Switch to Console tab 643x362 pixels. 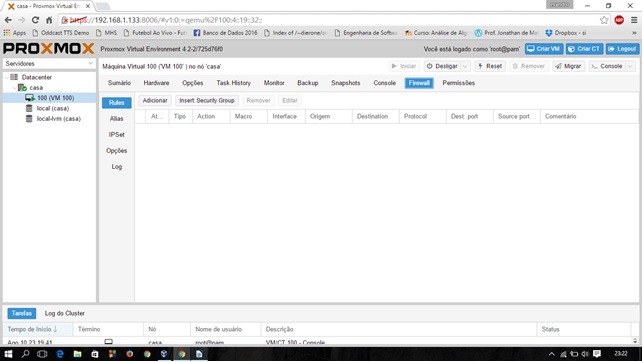[384, 83]
